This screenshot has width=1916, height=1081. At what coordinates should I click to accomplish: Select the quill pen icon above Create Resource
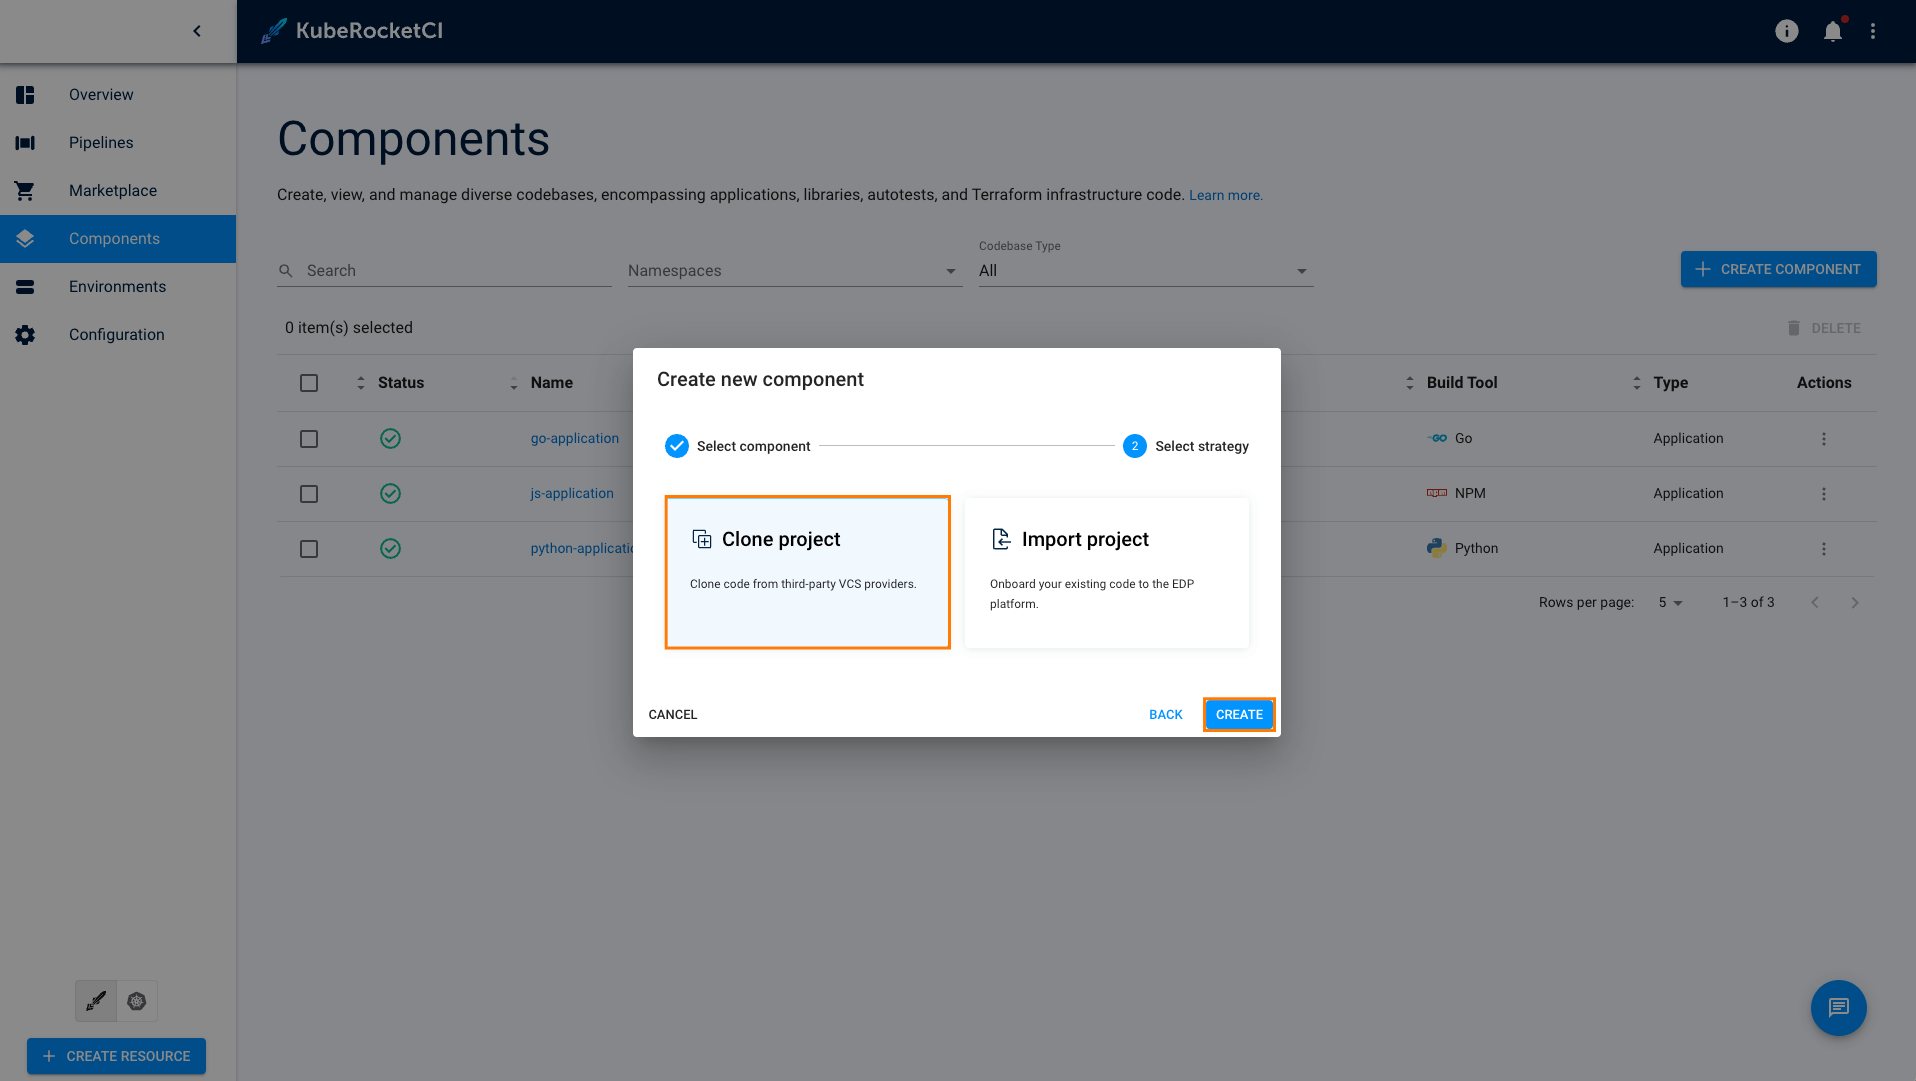click(x=96, y=1000)
